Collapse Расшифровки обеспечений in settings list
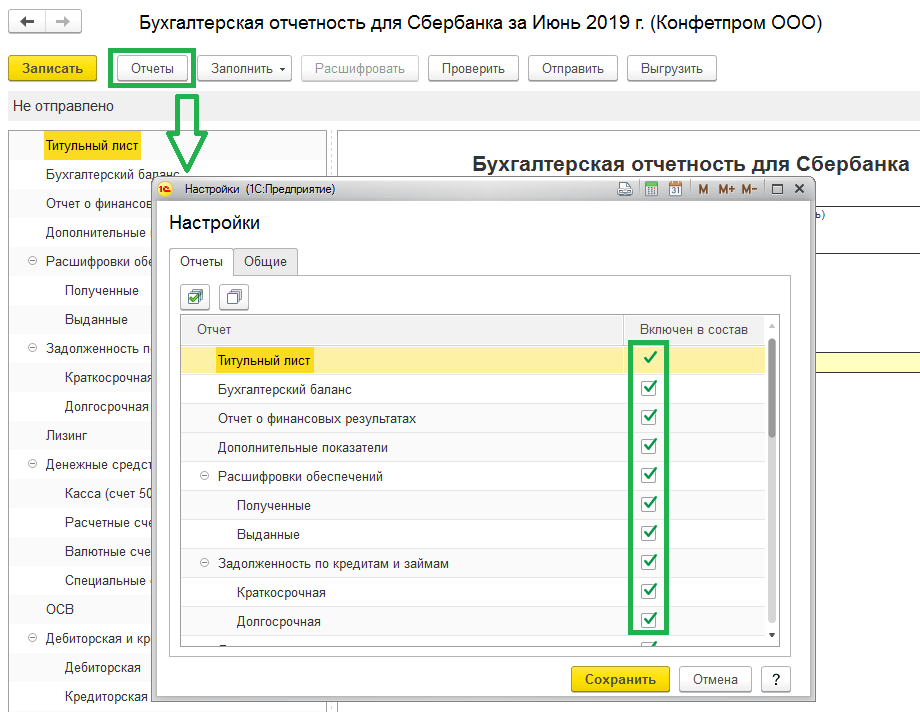The width and height of the screenshot is (920, 712). [x=205, y=476]
